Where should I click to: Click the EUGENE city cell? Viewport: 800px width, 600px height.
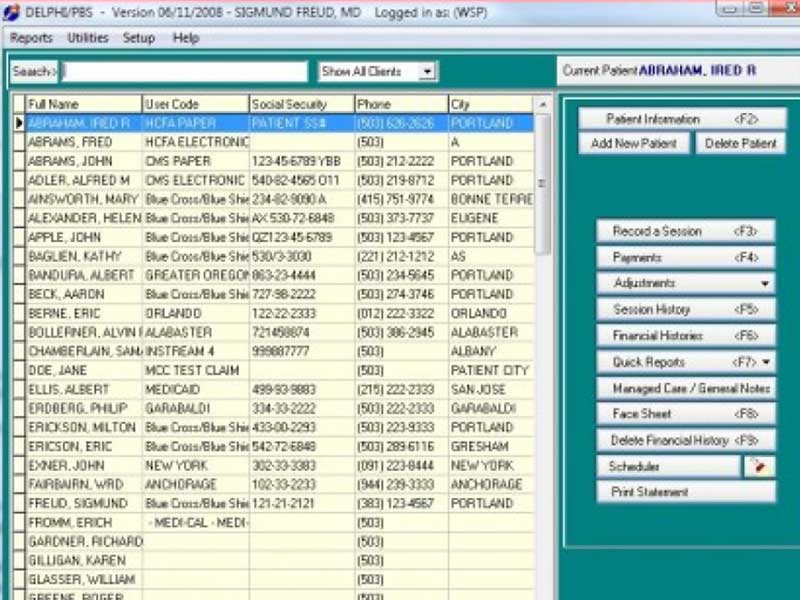click(491, 218)
